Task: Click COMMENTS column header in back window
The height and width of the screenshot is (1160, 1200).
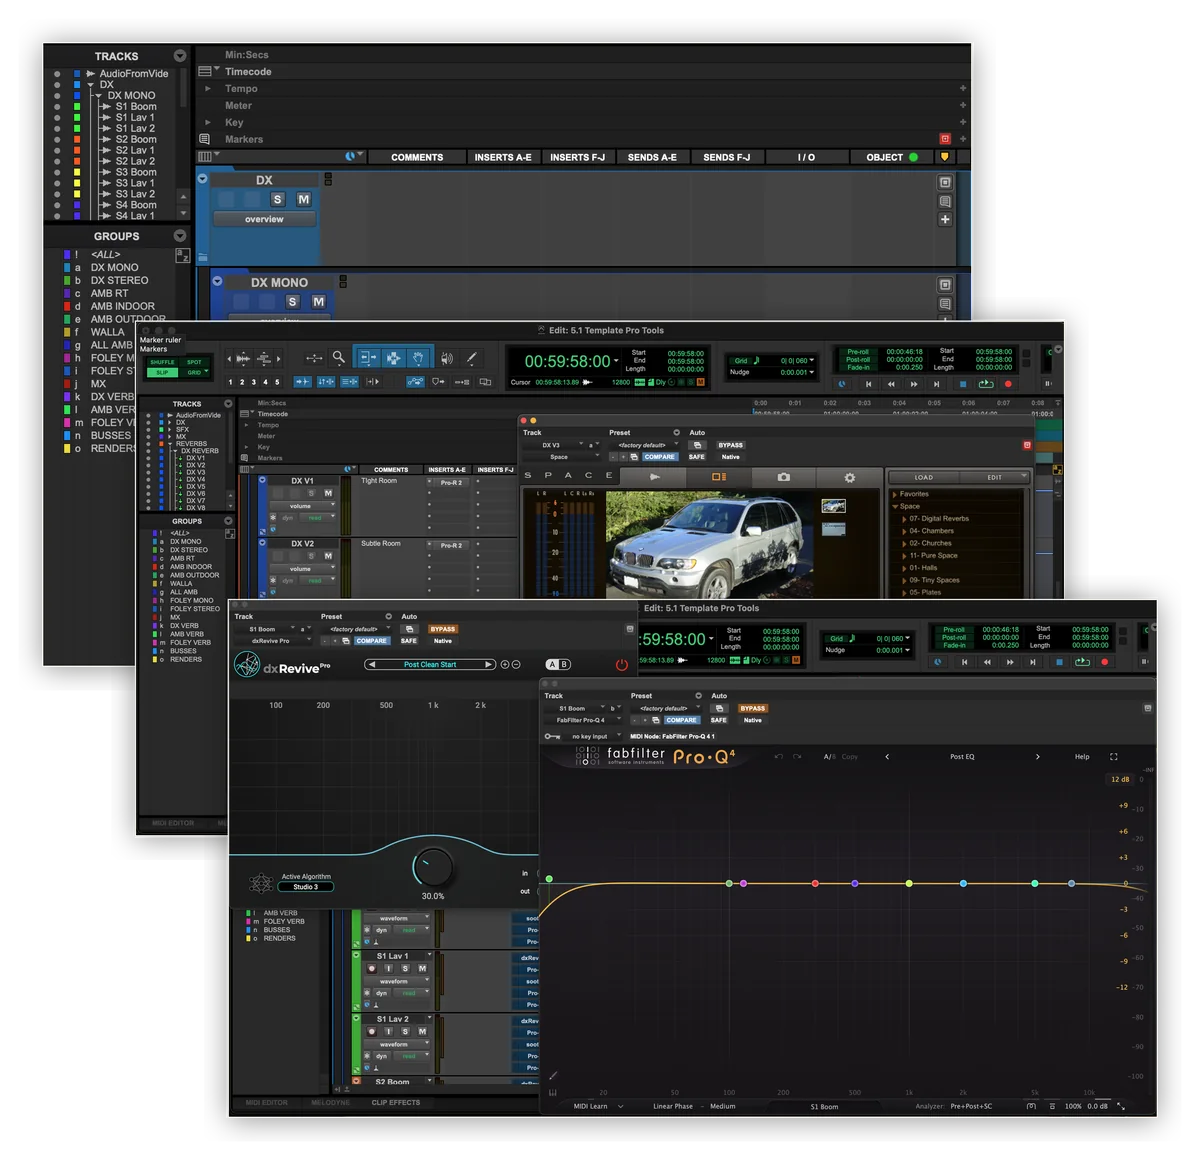Action: tap(417, 157)
